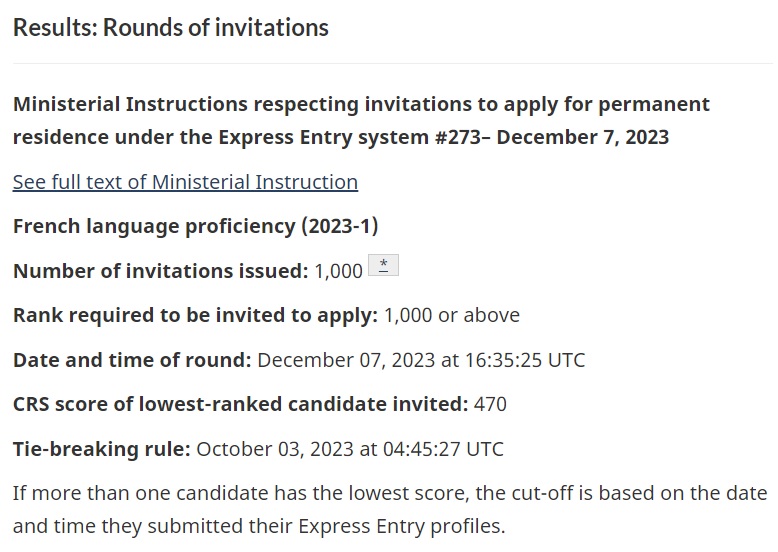The height and width of the screenshot is (552, 778).
Task: Click the horizontal divider below the heading
Action: (393, 63)
